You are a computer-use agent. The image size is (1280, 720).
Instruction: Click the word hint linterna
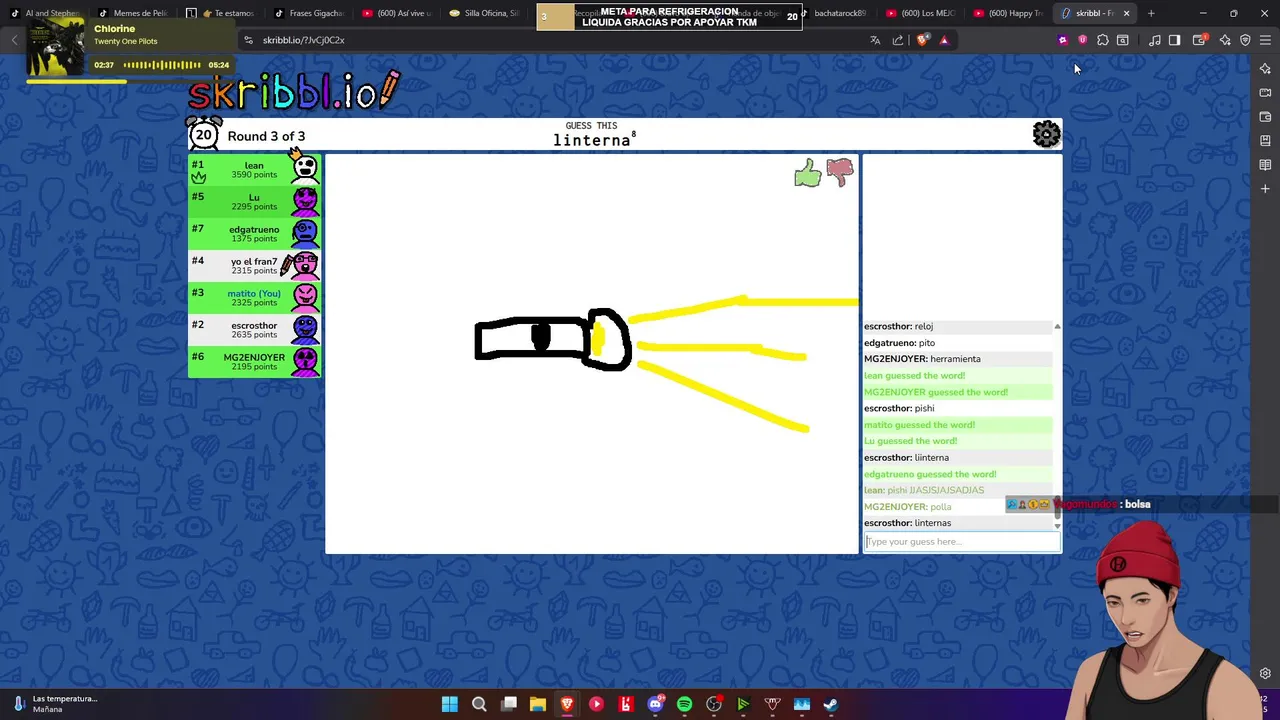click(x=591, y=141)
